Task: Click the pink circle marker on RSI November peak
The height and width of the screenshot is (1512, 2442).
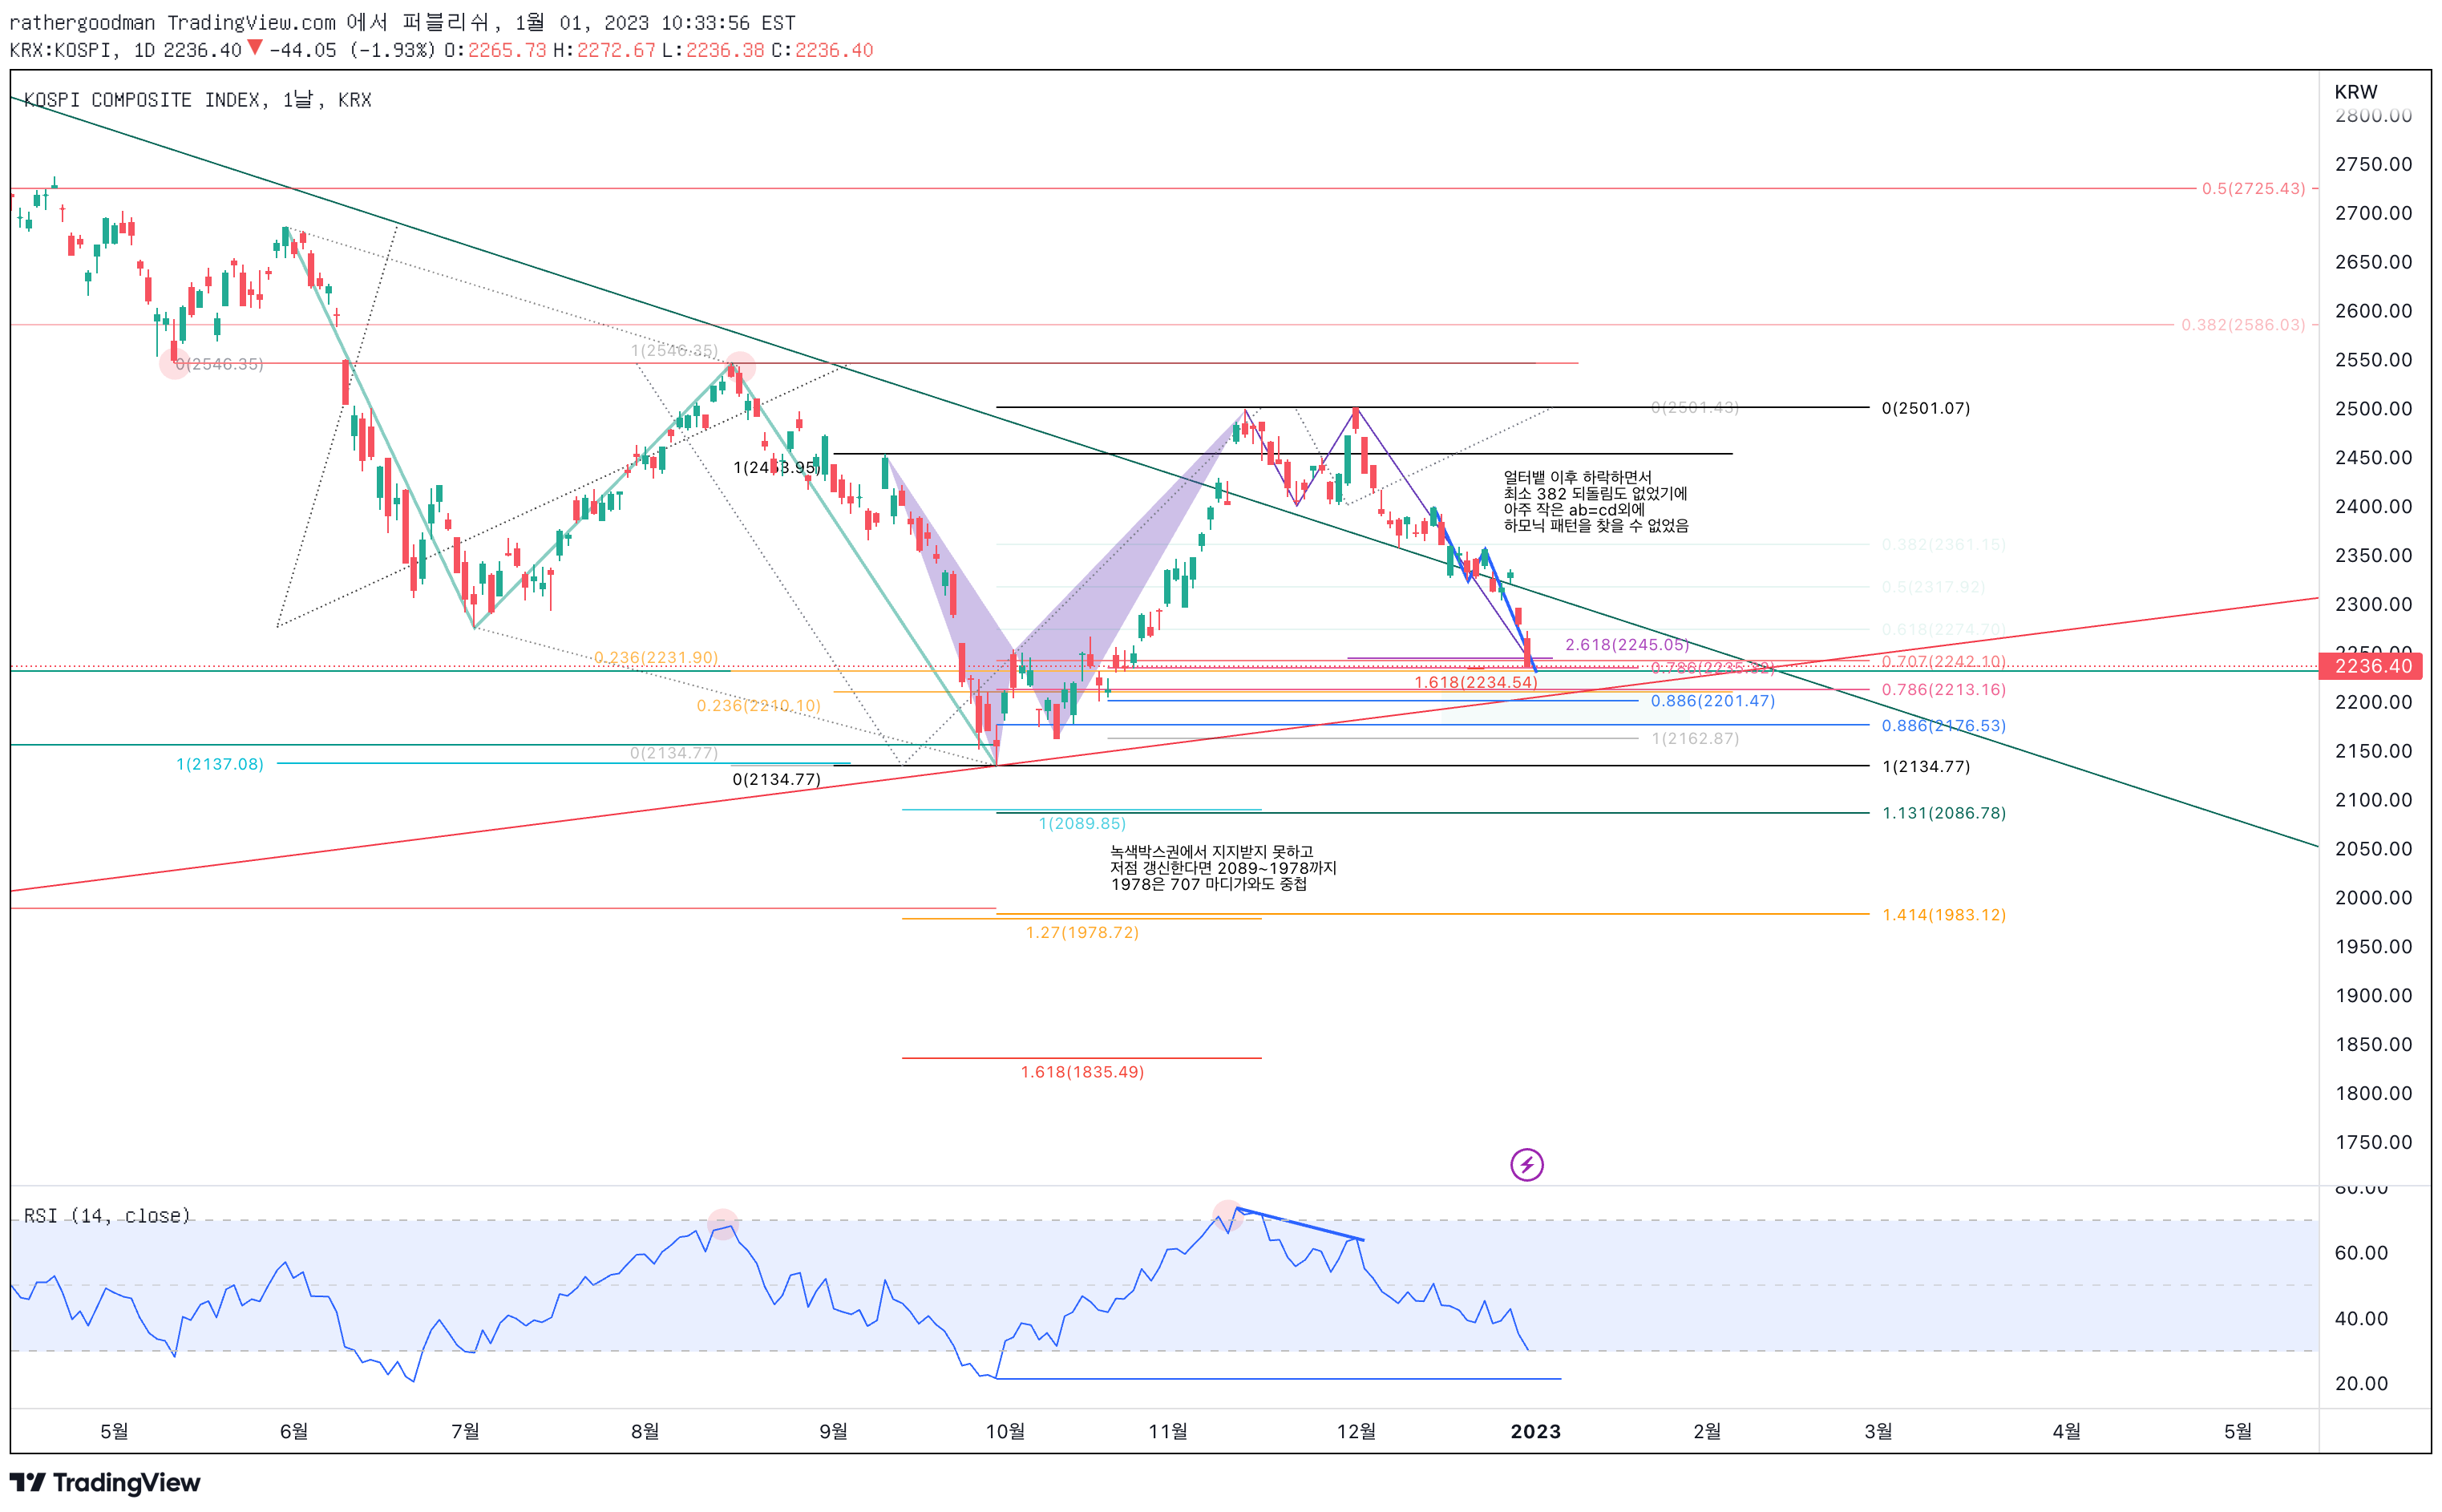Action: pyautogui.click(x=1227, y=1216)
